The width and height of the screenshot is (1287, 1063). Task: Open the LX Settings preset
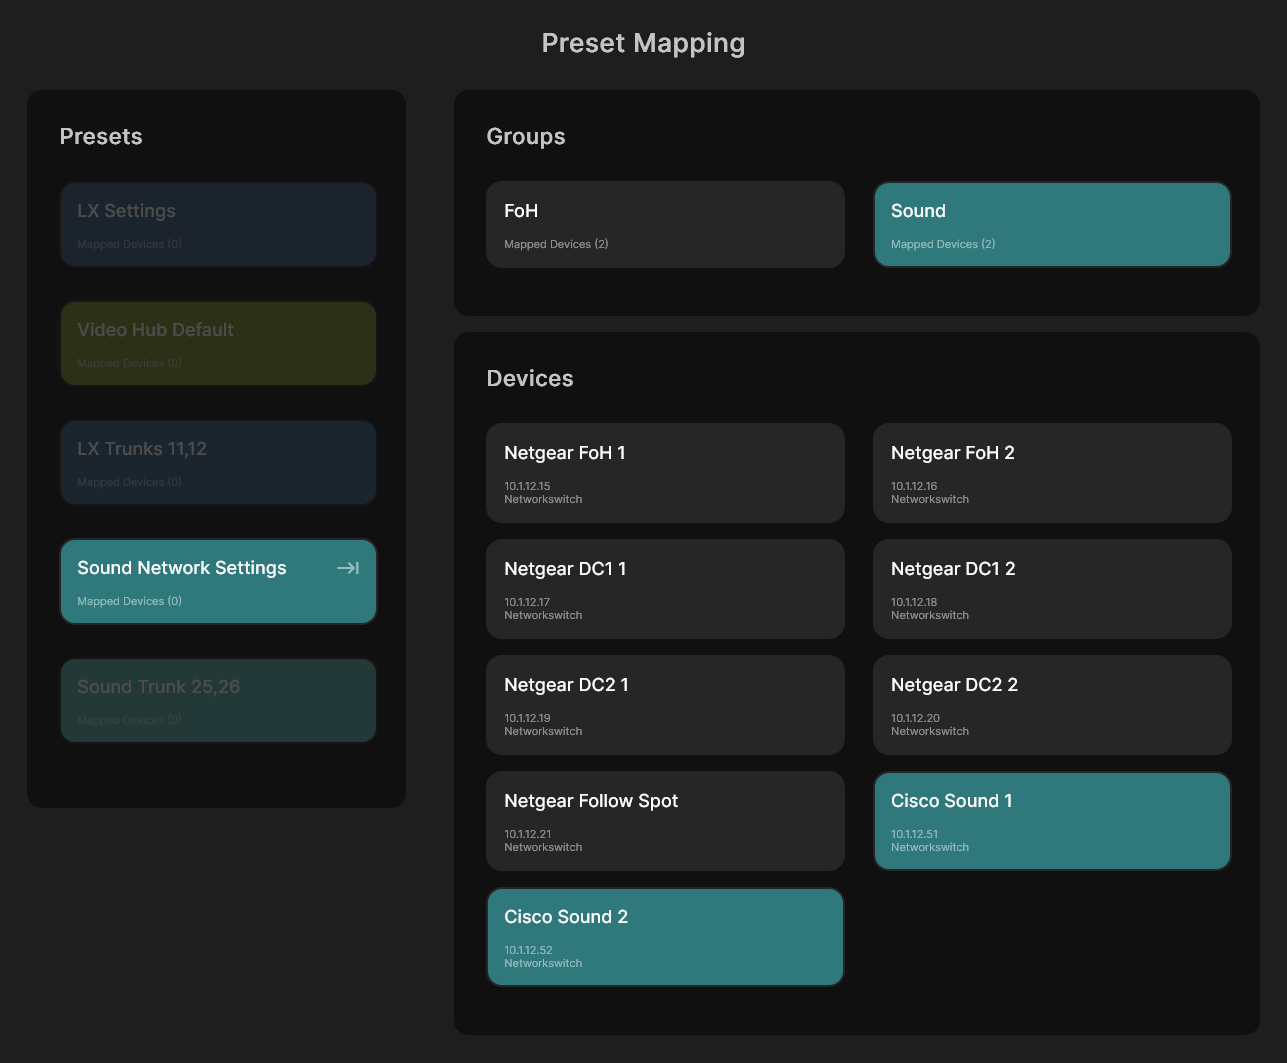[218, 224]
